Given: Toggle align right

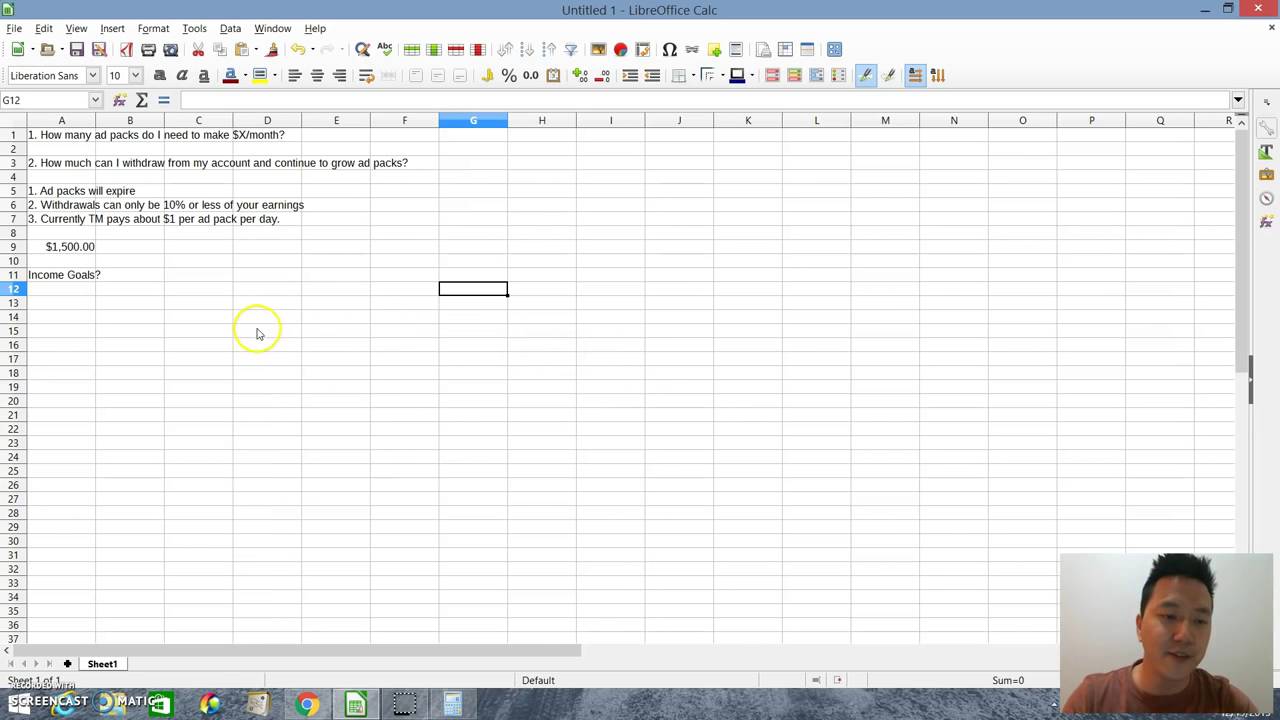Looking at the screenshot, I should coord(339,75).
